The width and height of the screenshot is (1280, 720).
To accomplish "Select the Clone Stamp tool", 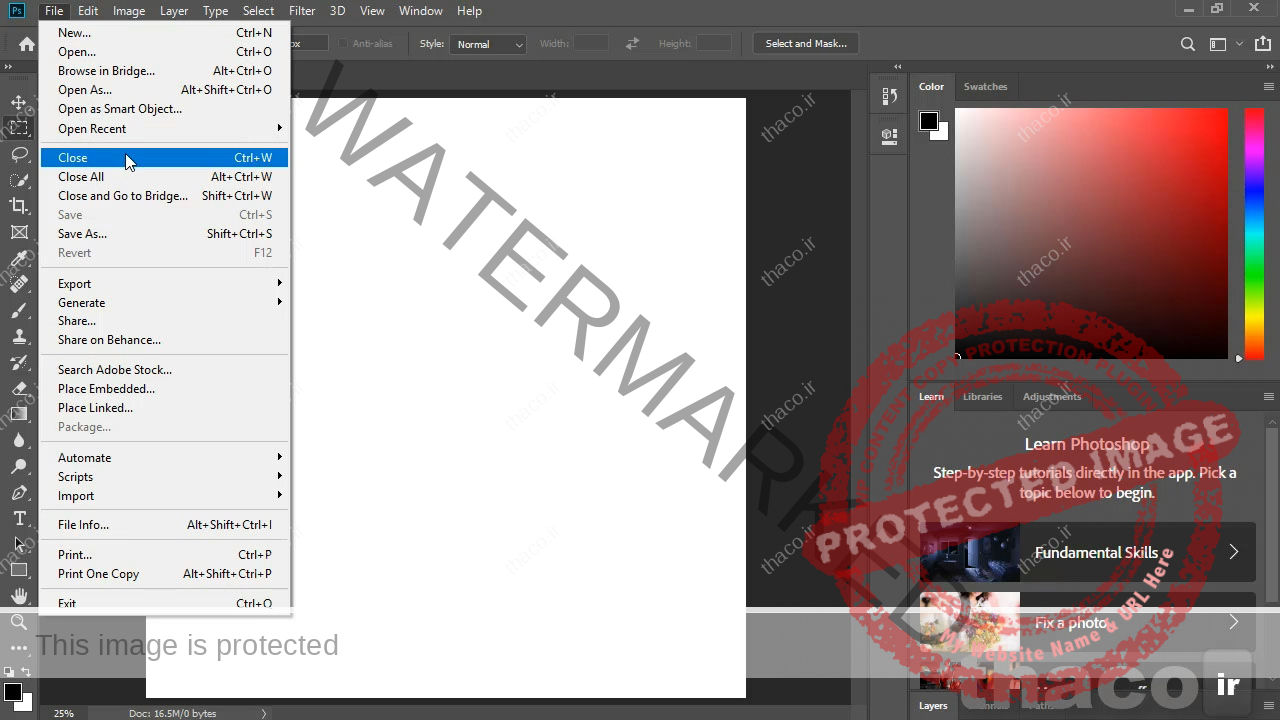I will click(x=19, y=336).
